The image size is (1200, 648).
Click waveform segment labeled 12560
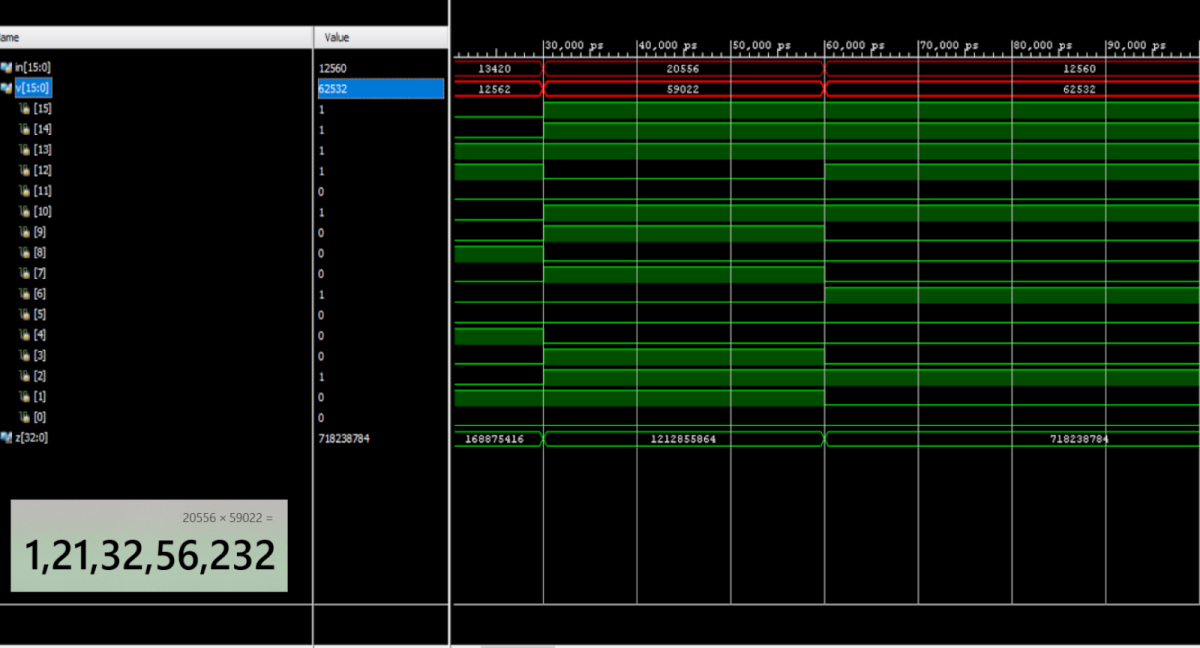[x=1013, y=69]
